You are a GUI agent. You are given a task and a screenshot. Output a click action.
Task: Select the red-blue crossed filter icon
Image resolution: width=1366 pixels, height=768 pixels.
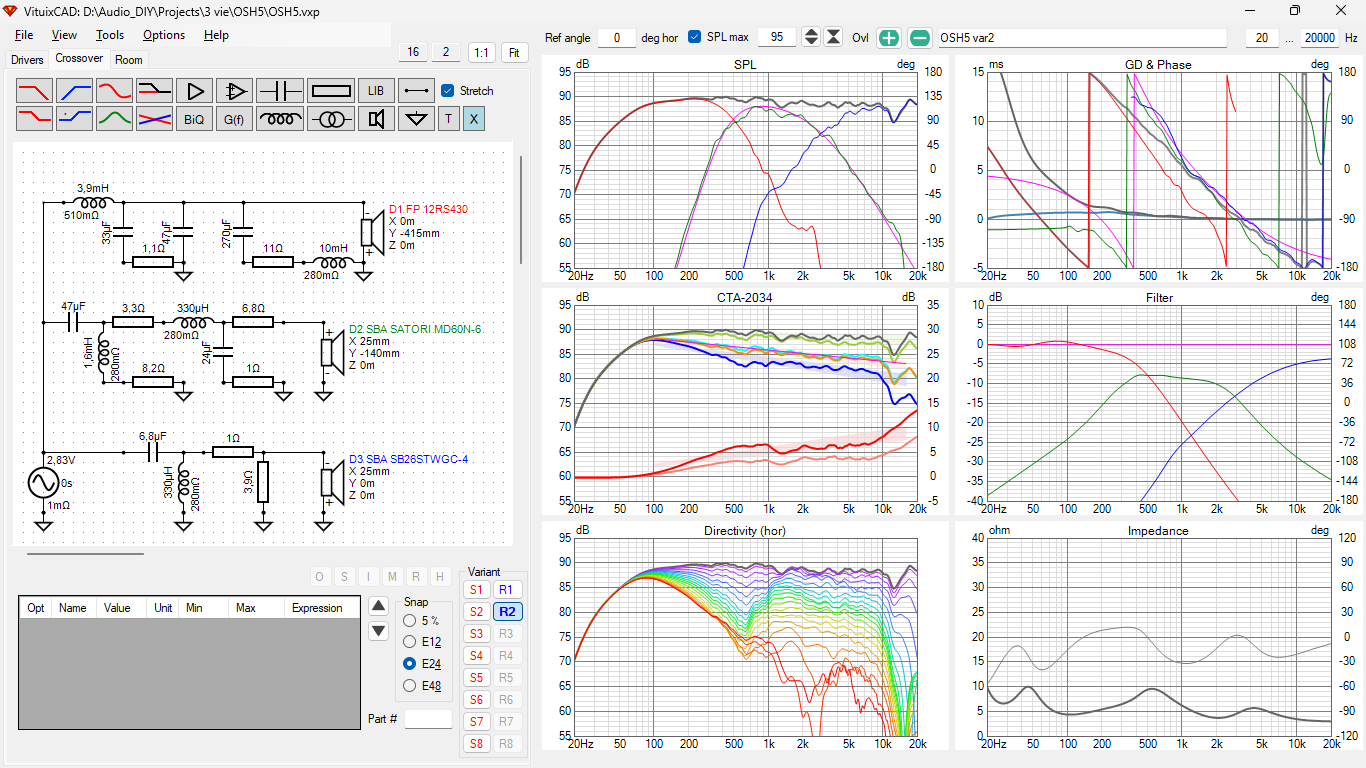tap(154, 119)
